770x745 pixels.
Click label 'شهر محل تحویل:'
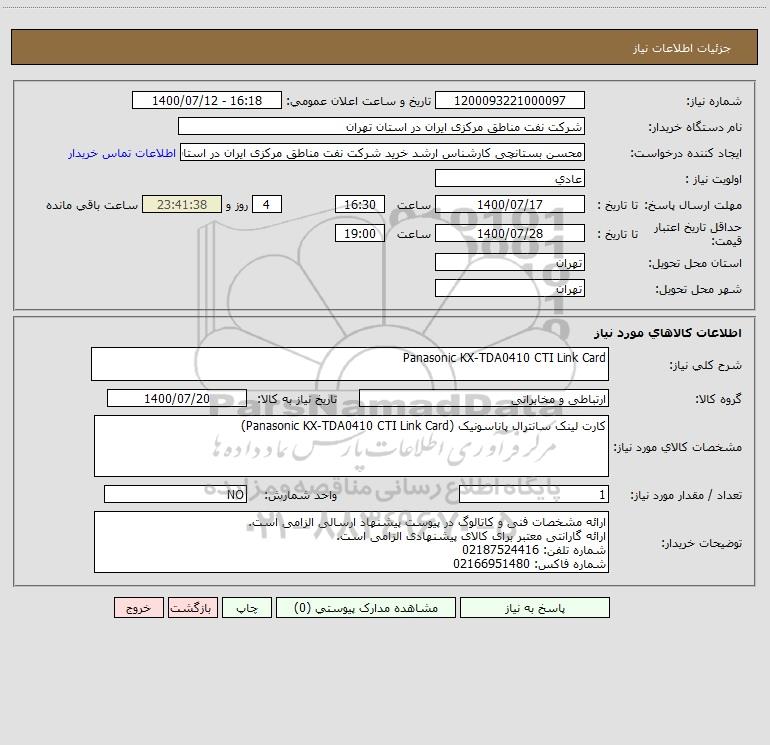click(x=699, y=289)
